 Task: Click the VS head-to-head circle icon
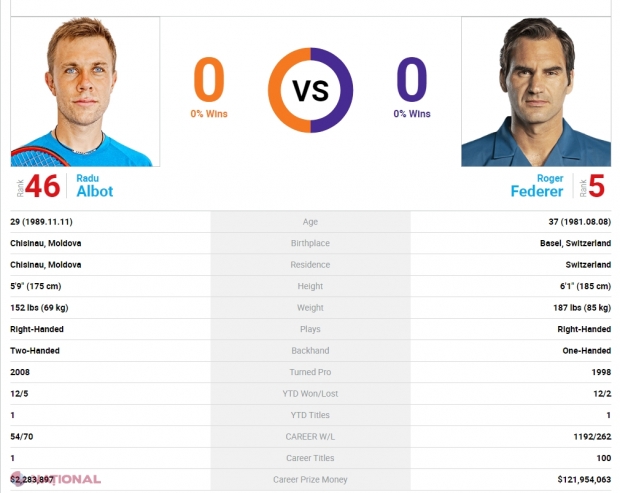310,90
